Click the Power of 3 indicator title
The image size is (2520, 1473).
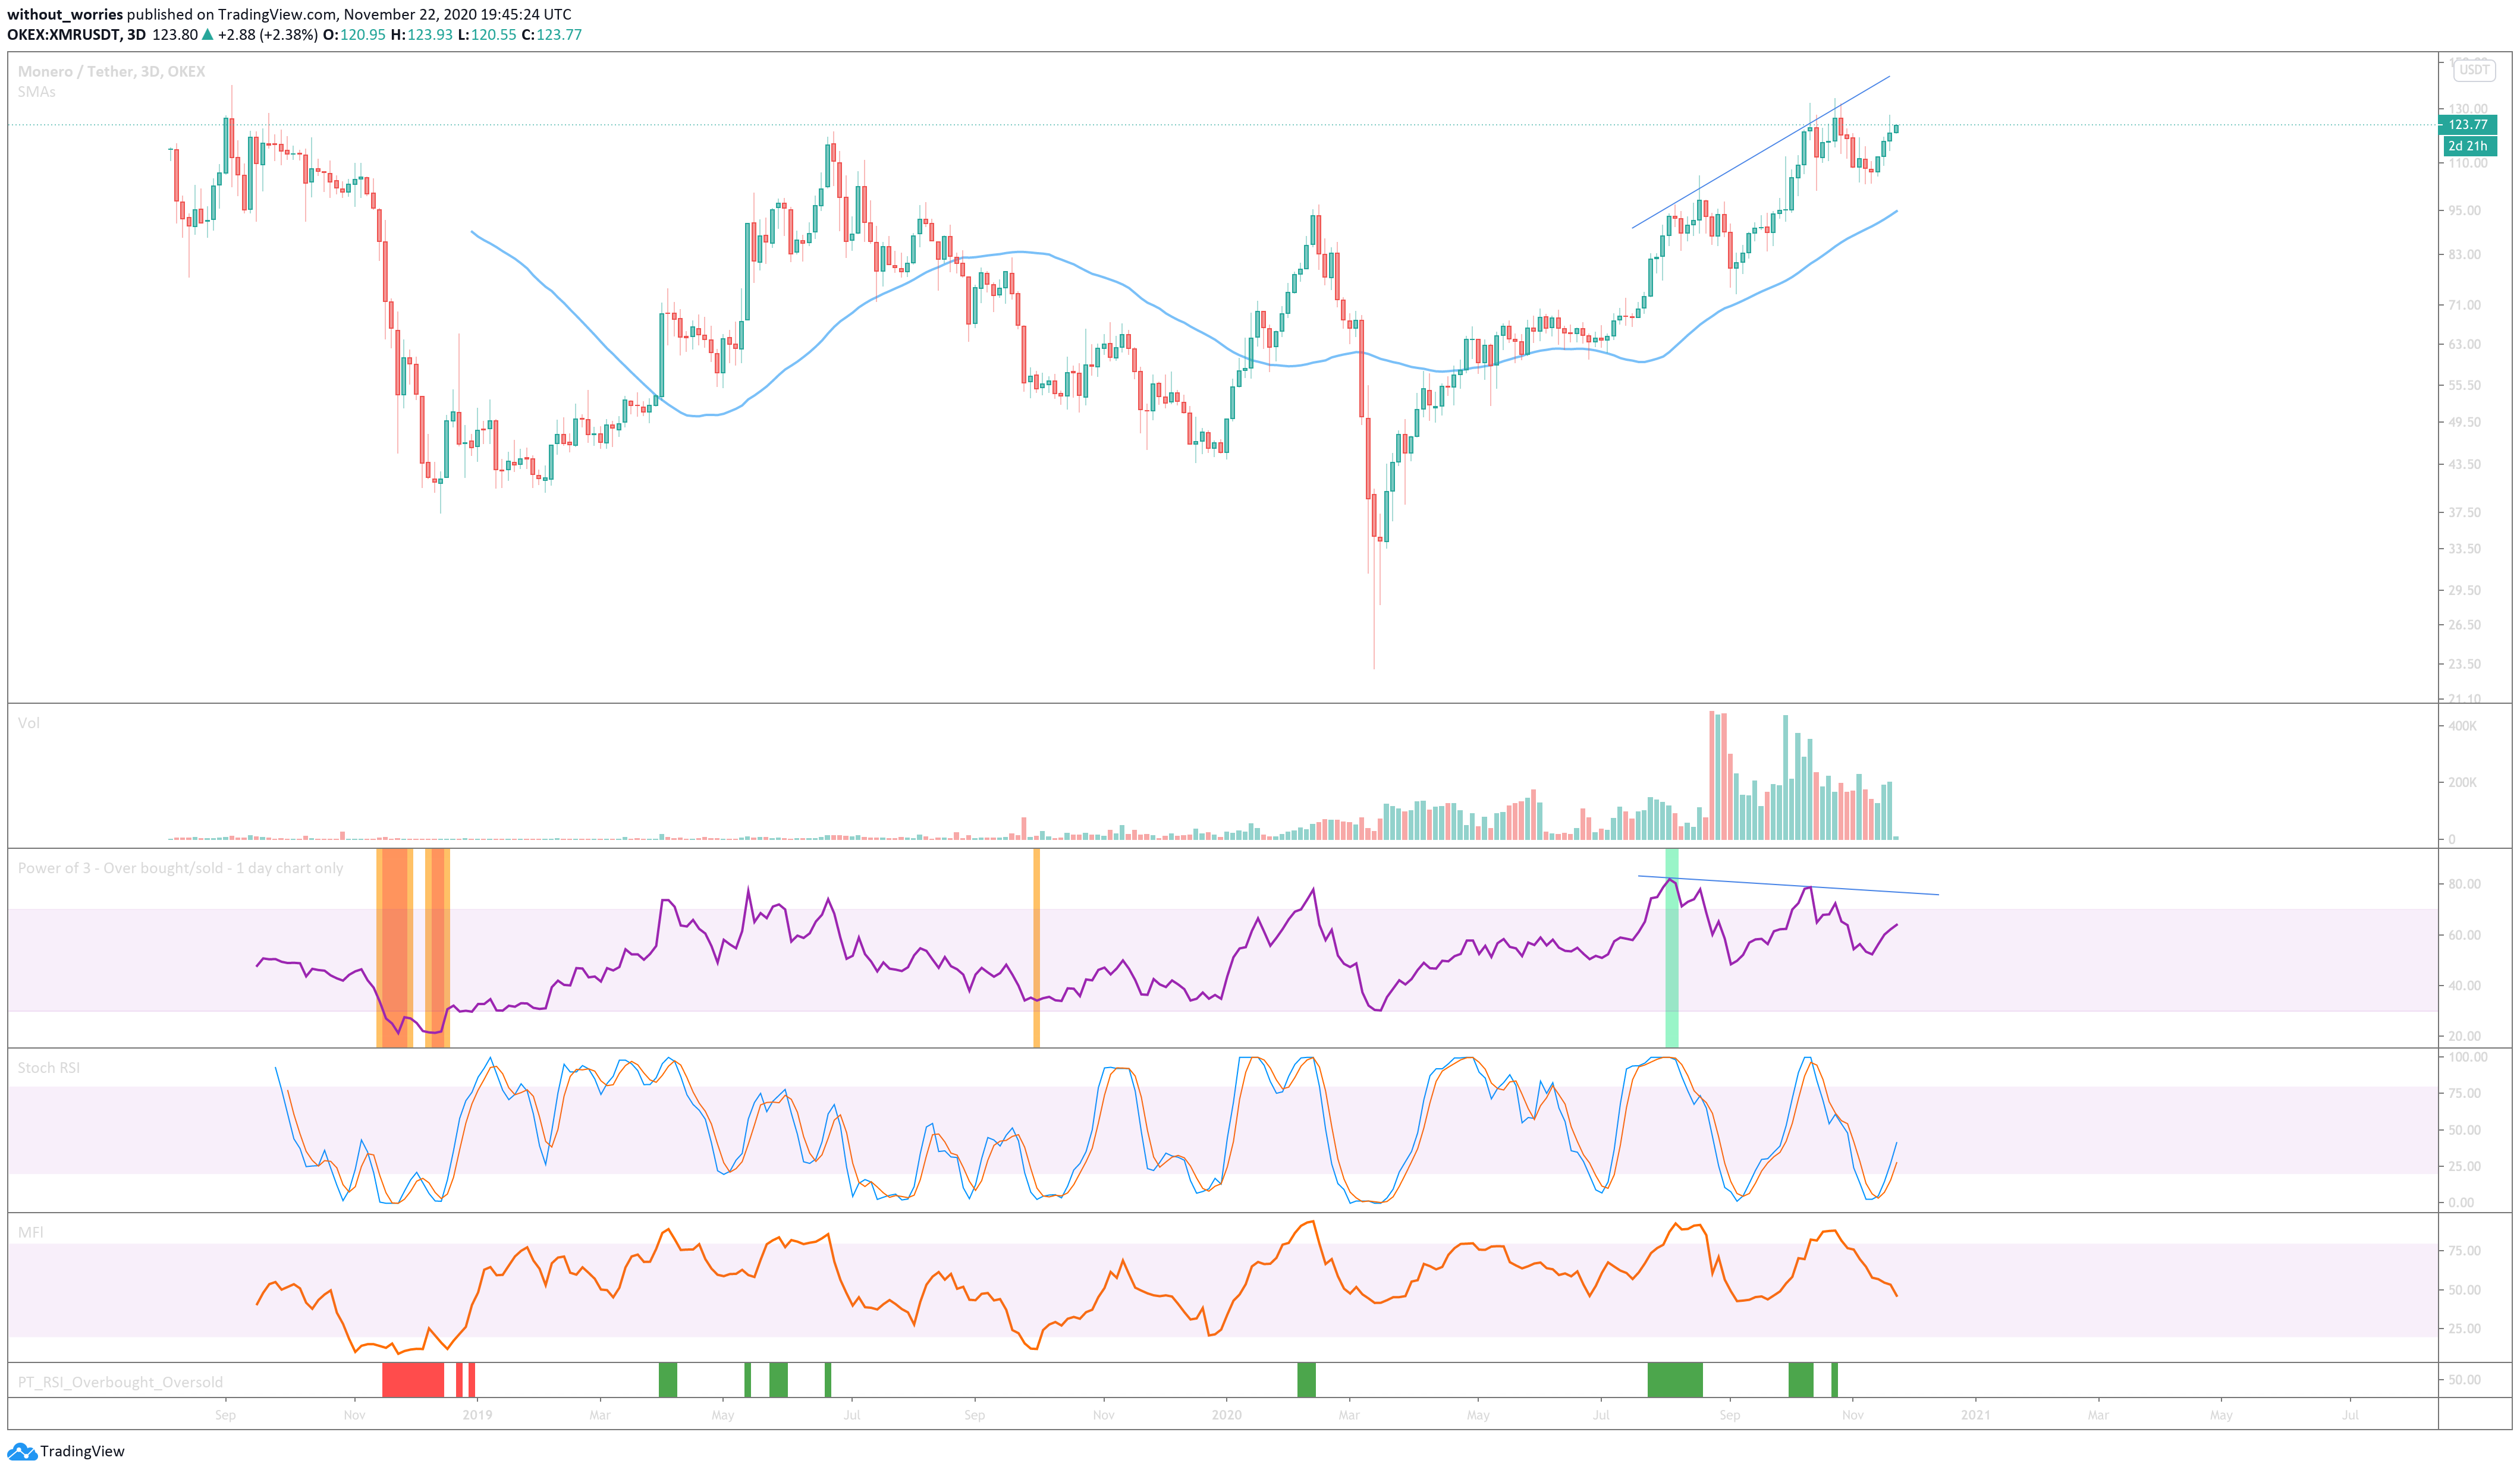[x=180, y=868]
